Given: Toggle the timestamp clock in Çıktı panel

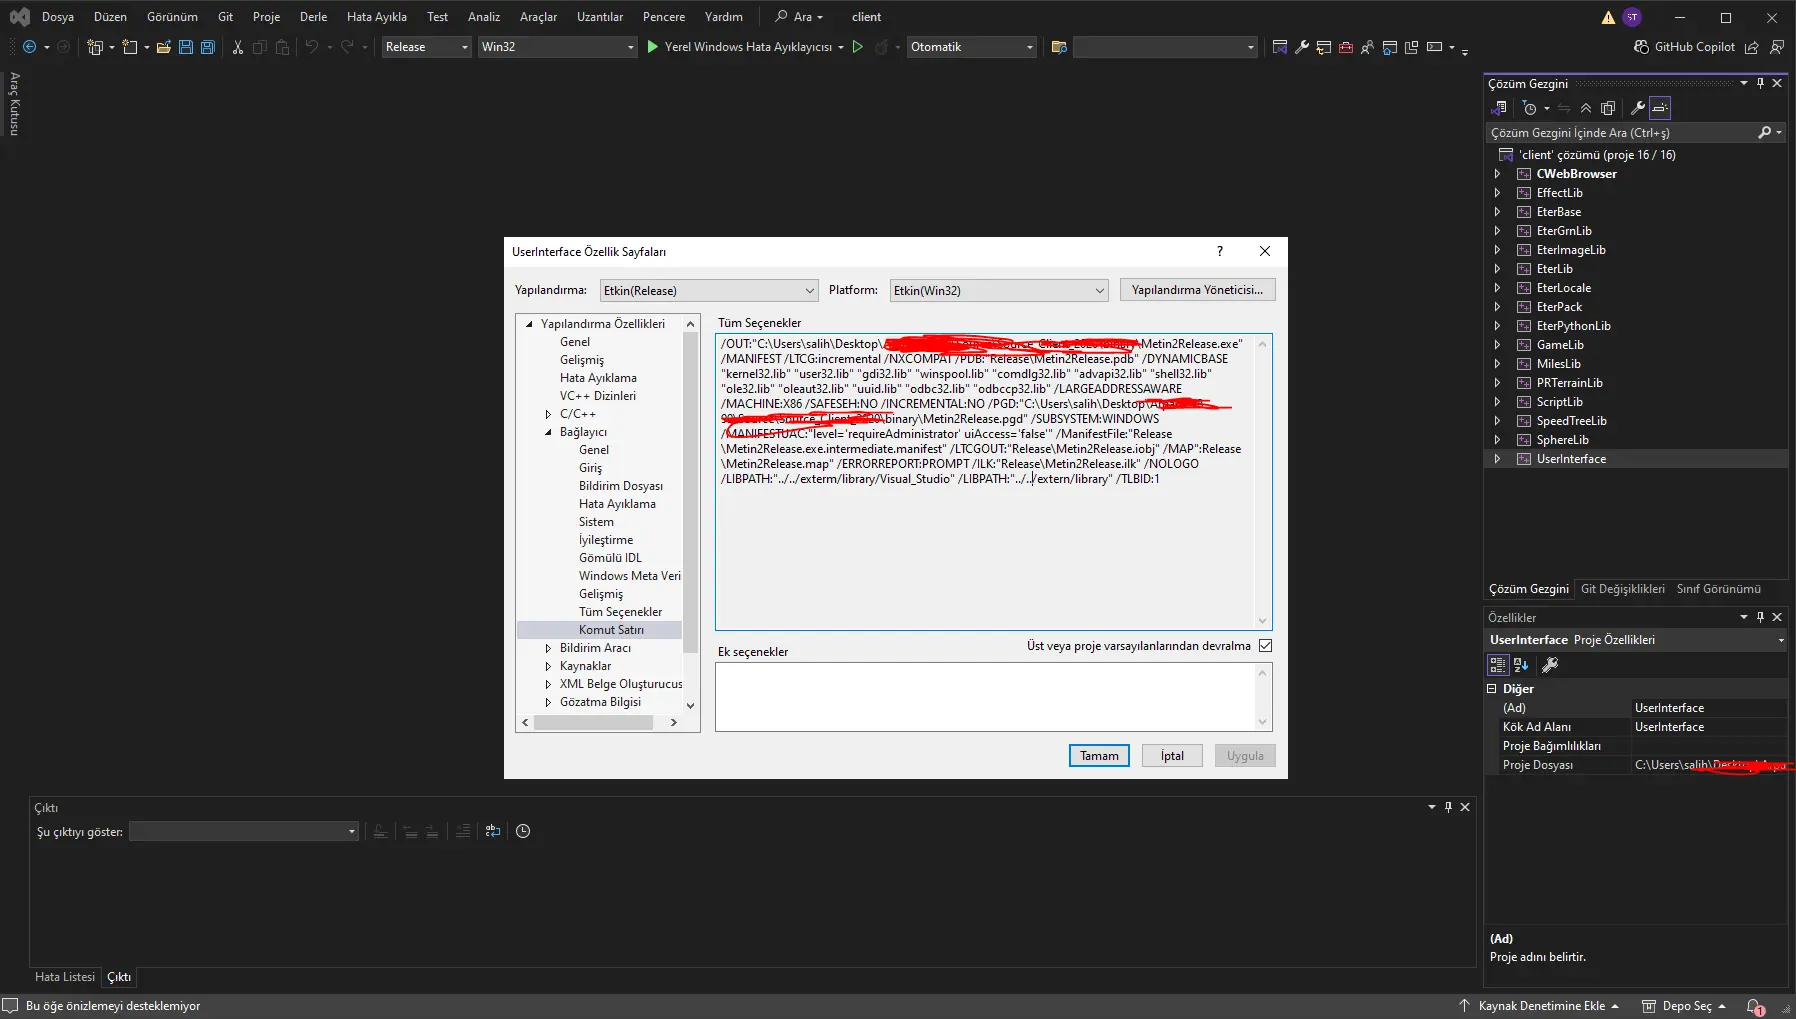Looking at the screenshot, I should [523, 831].
